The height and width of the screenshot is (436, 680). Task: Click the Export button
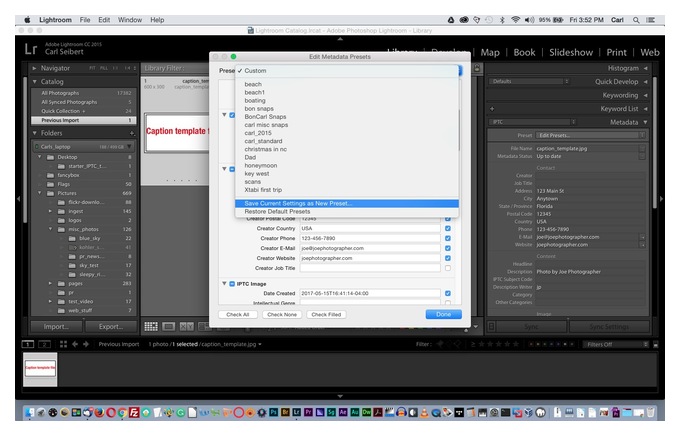111,327
